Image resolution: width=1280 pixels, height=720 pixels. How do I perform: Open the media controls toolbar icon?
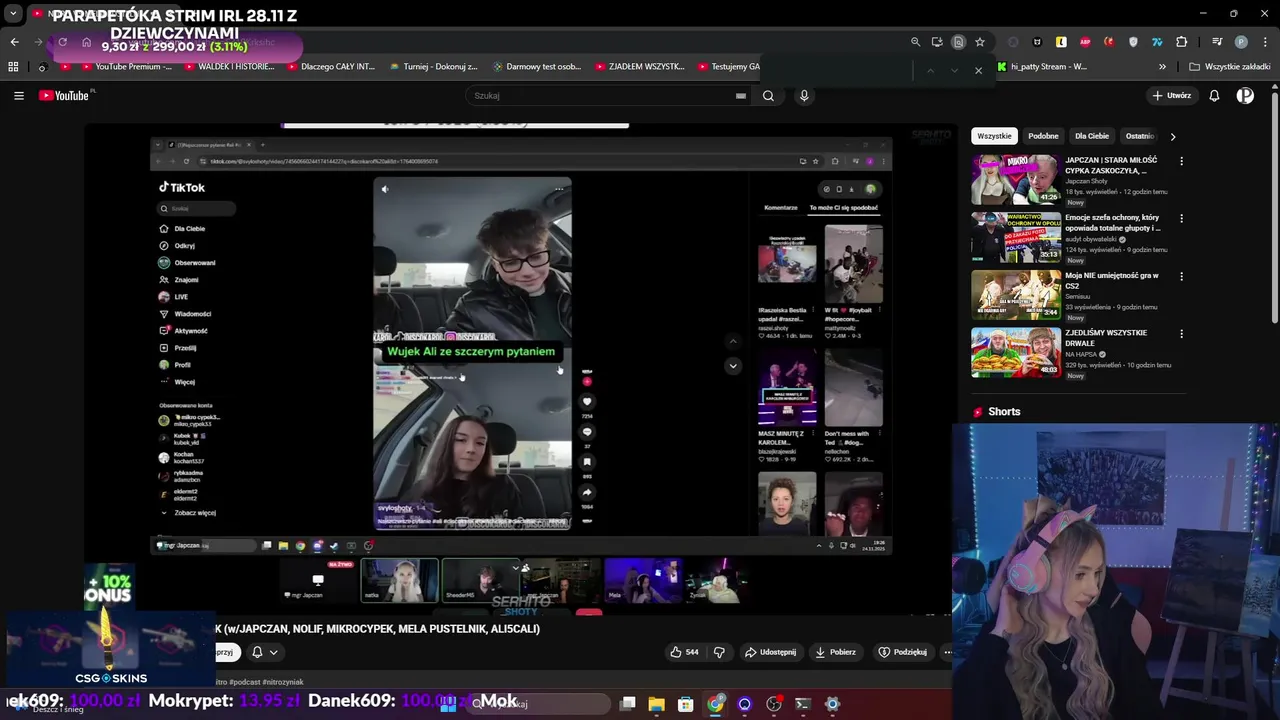[1217, 42]
